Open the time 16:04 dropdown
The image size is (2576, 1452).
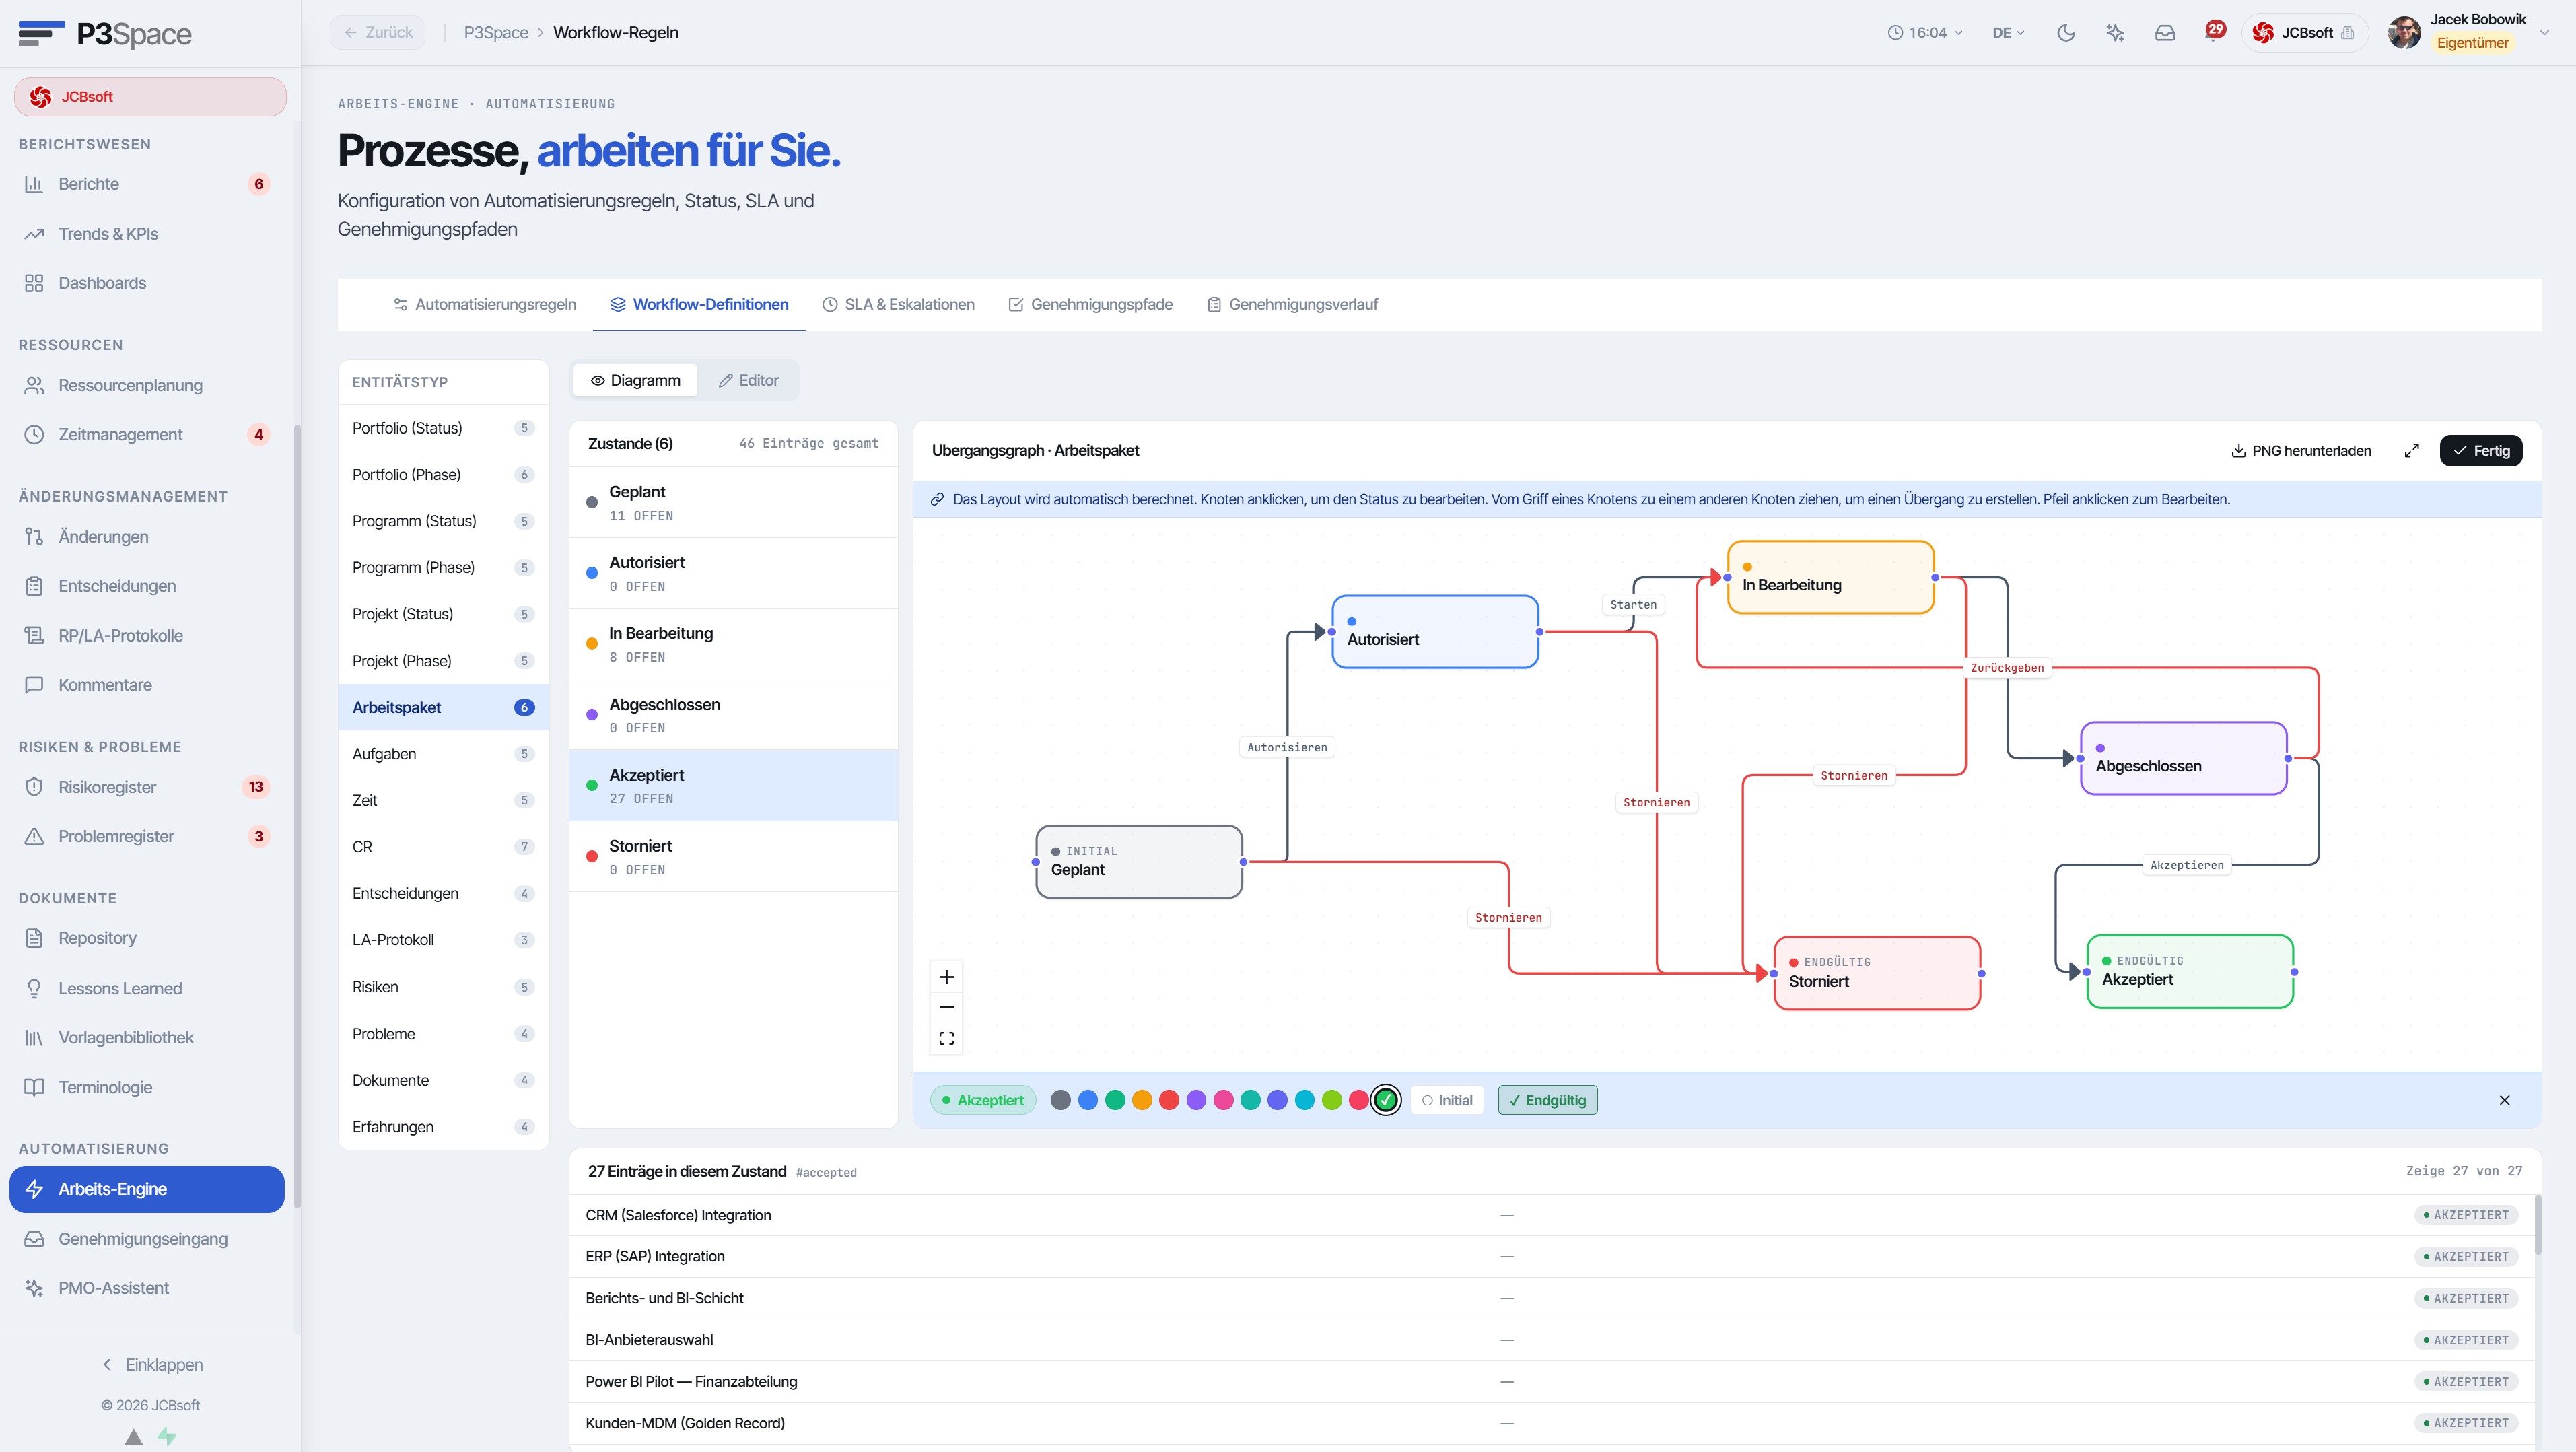(x=1925, y=33)
